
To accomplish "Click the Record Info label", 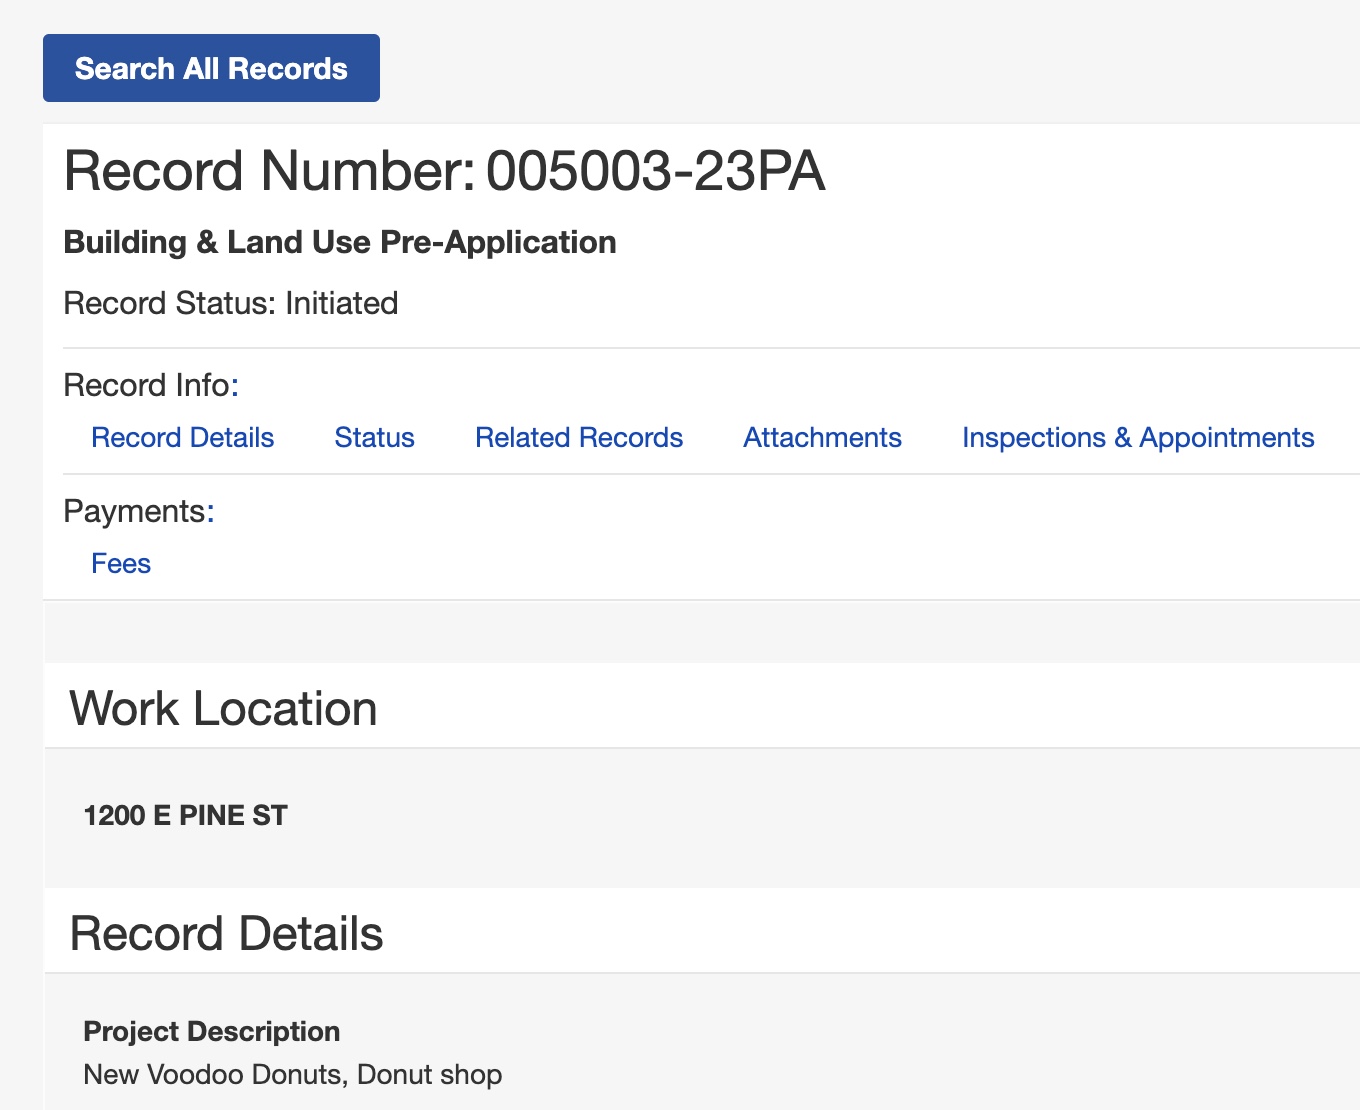I will coord(147,386).
